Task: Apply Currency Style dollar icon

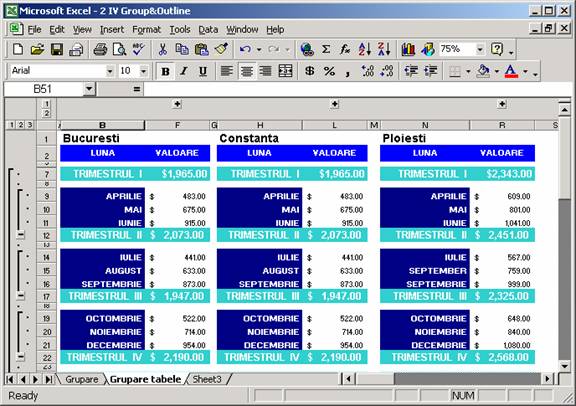Action: click(x=310, y=71)
